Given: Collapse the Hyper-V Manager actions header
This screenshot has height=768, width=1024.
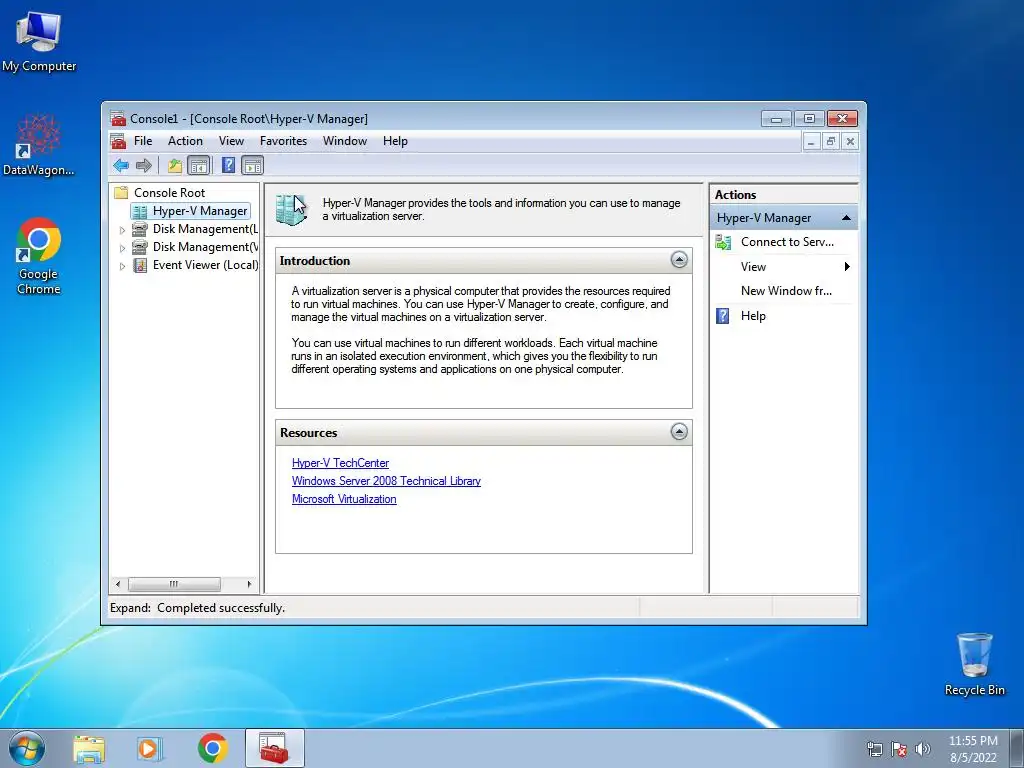Looking at the screenshot, I should point(846,218).
